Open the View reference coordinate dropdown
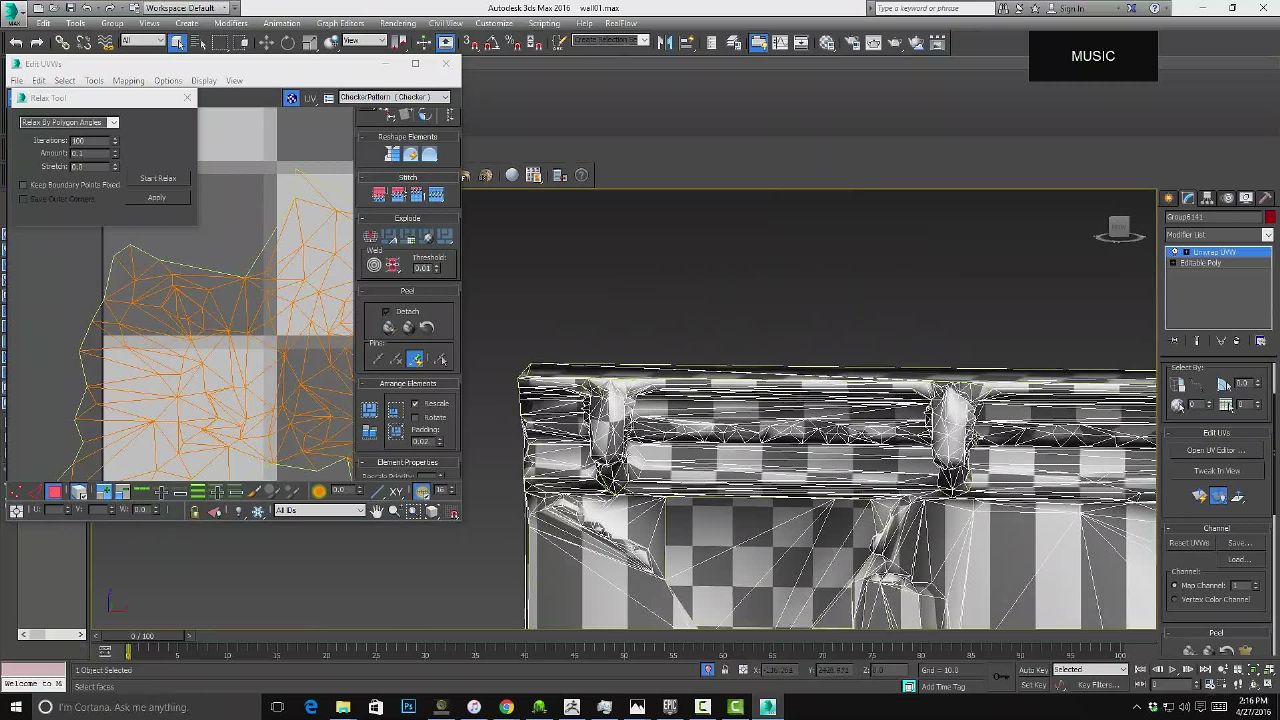 (365, 41)
